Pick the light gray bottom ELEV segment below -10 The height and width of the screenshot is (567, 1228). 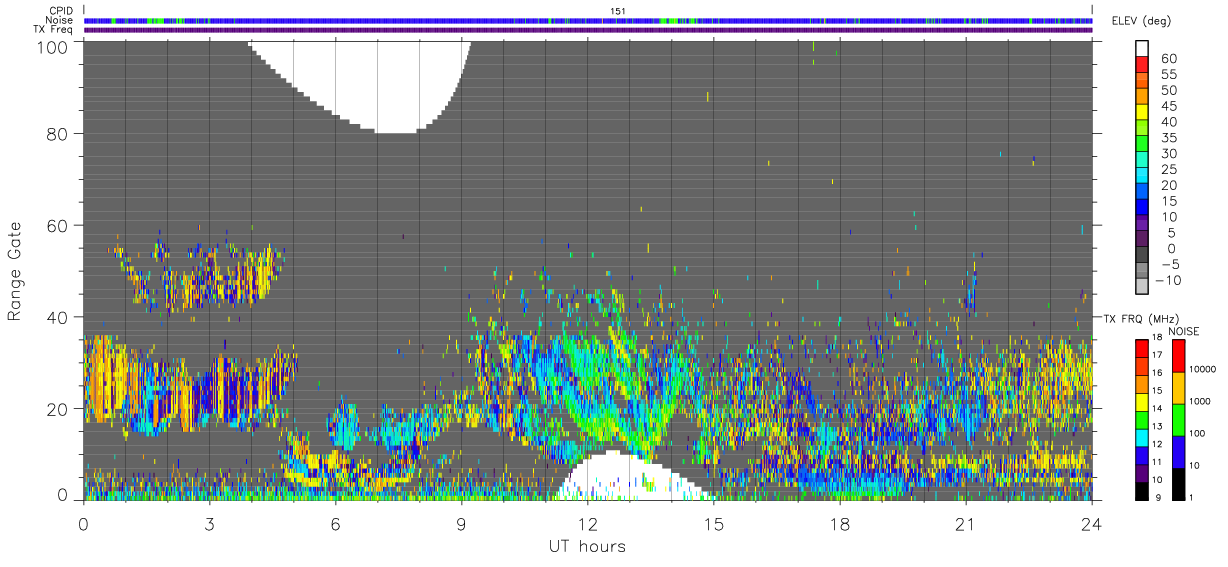1143,287
